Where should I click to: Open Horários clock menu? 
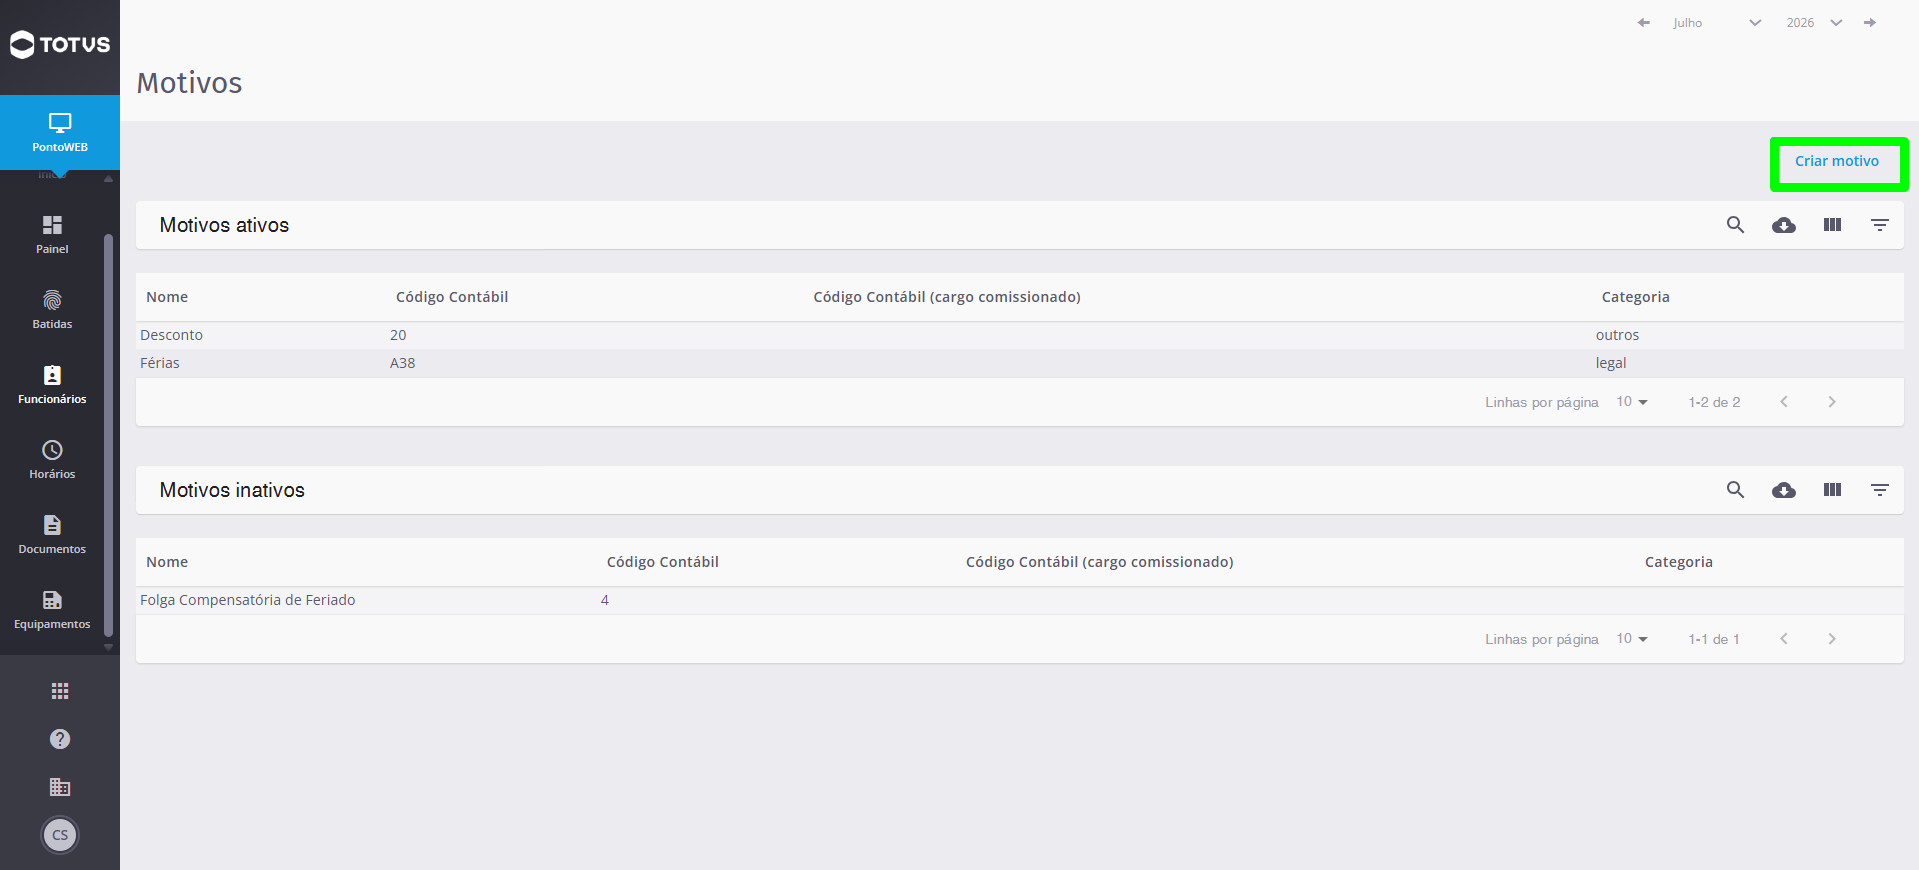point(52,459)
